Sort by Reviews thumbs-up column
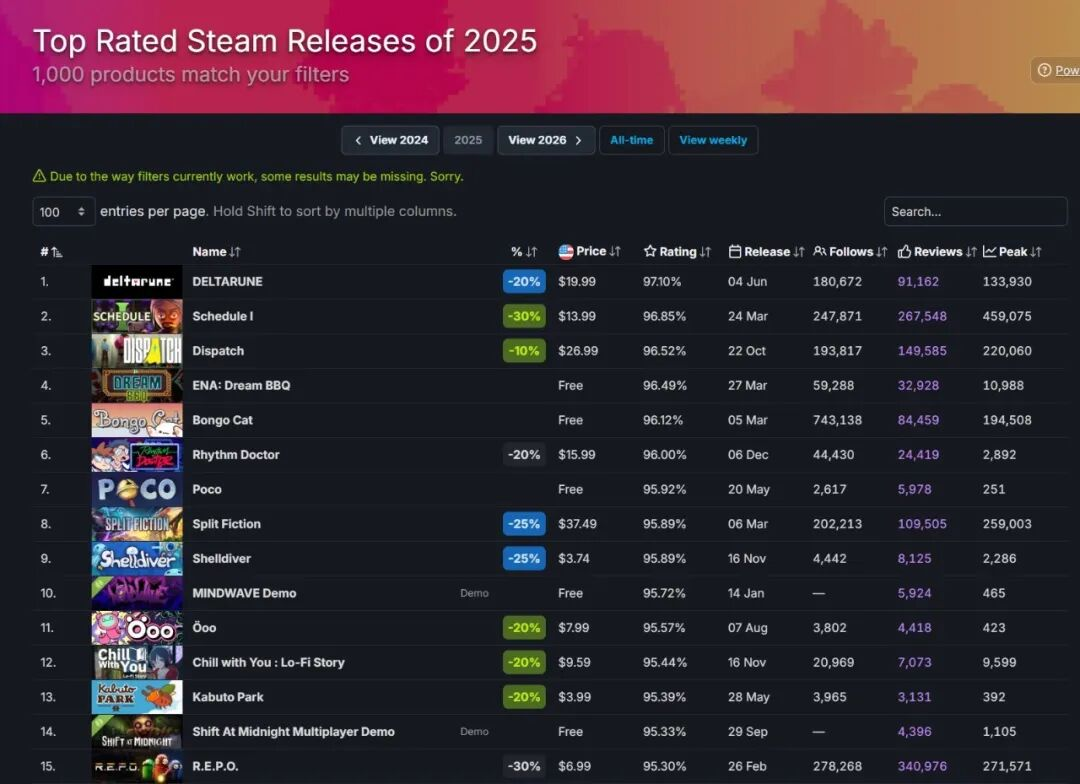 point(936,252)
